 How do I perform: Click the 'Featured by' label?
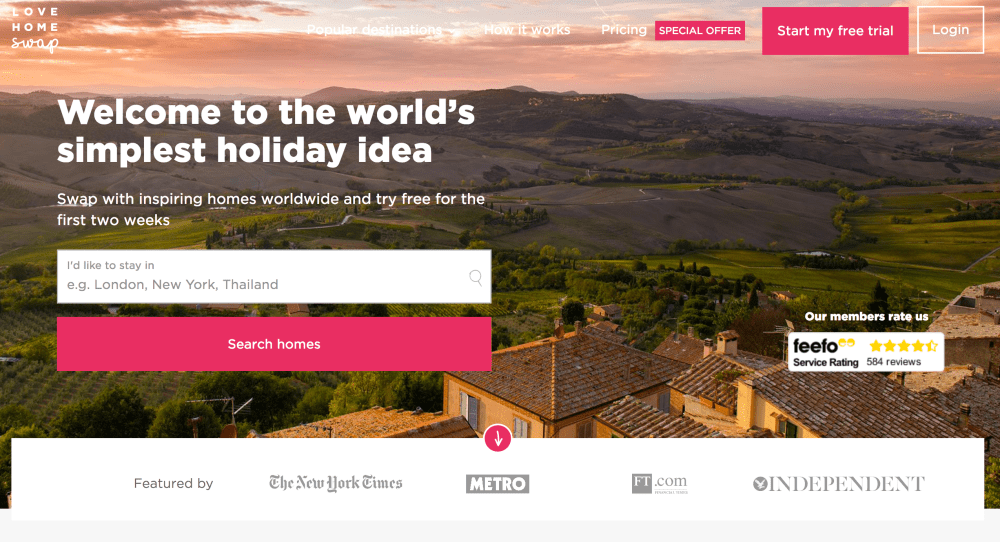[x=173, y=483]
